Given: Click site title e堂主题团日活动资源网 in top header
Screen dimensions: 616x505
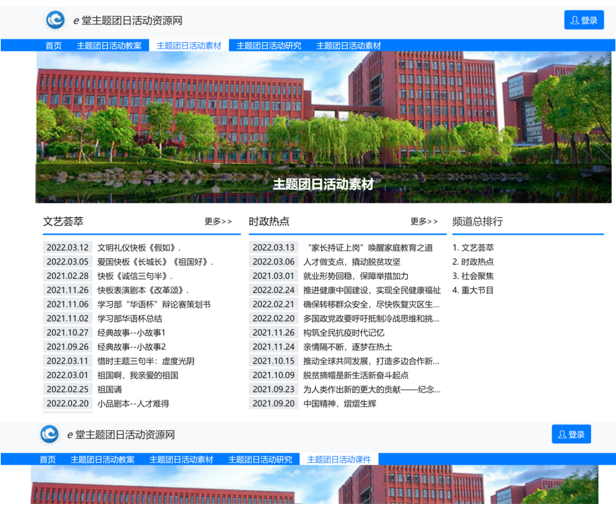Looking at the screenshot, I should point(128,20).
